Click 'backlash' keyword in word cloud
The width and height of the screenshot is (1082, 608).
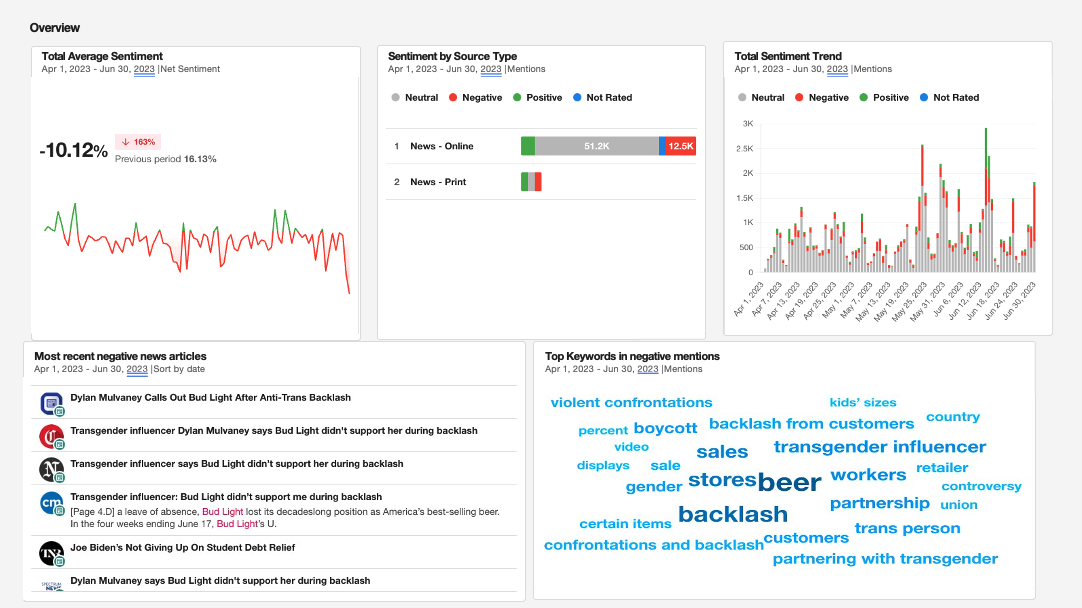(733, 514)
